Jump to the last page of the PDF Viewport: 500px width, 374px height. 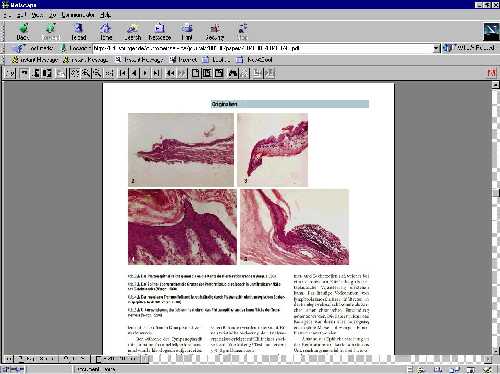click(156, 73)
